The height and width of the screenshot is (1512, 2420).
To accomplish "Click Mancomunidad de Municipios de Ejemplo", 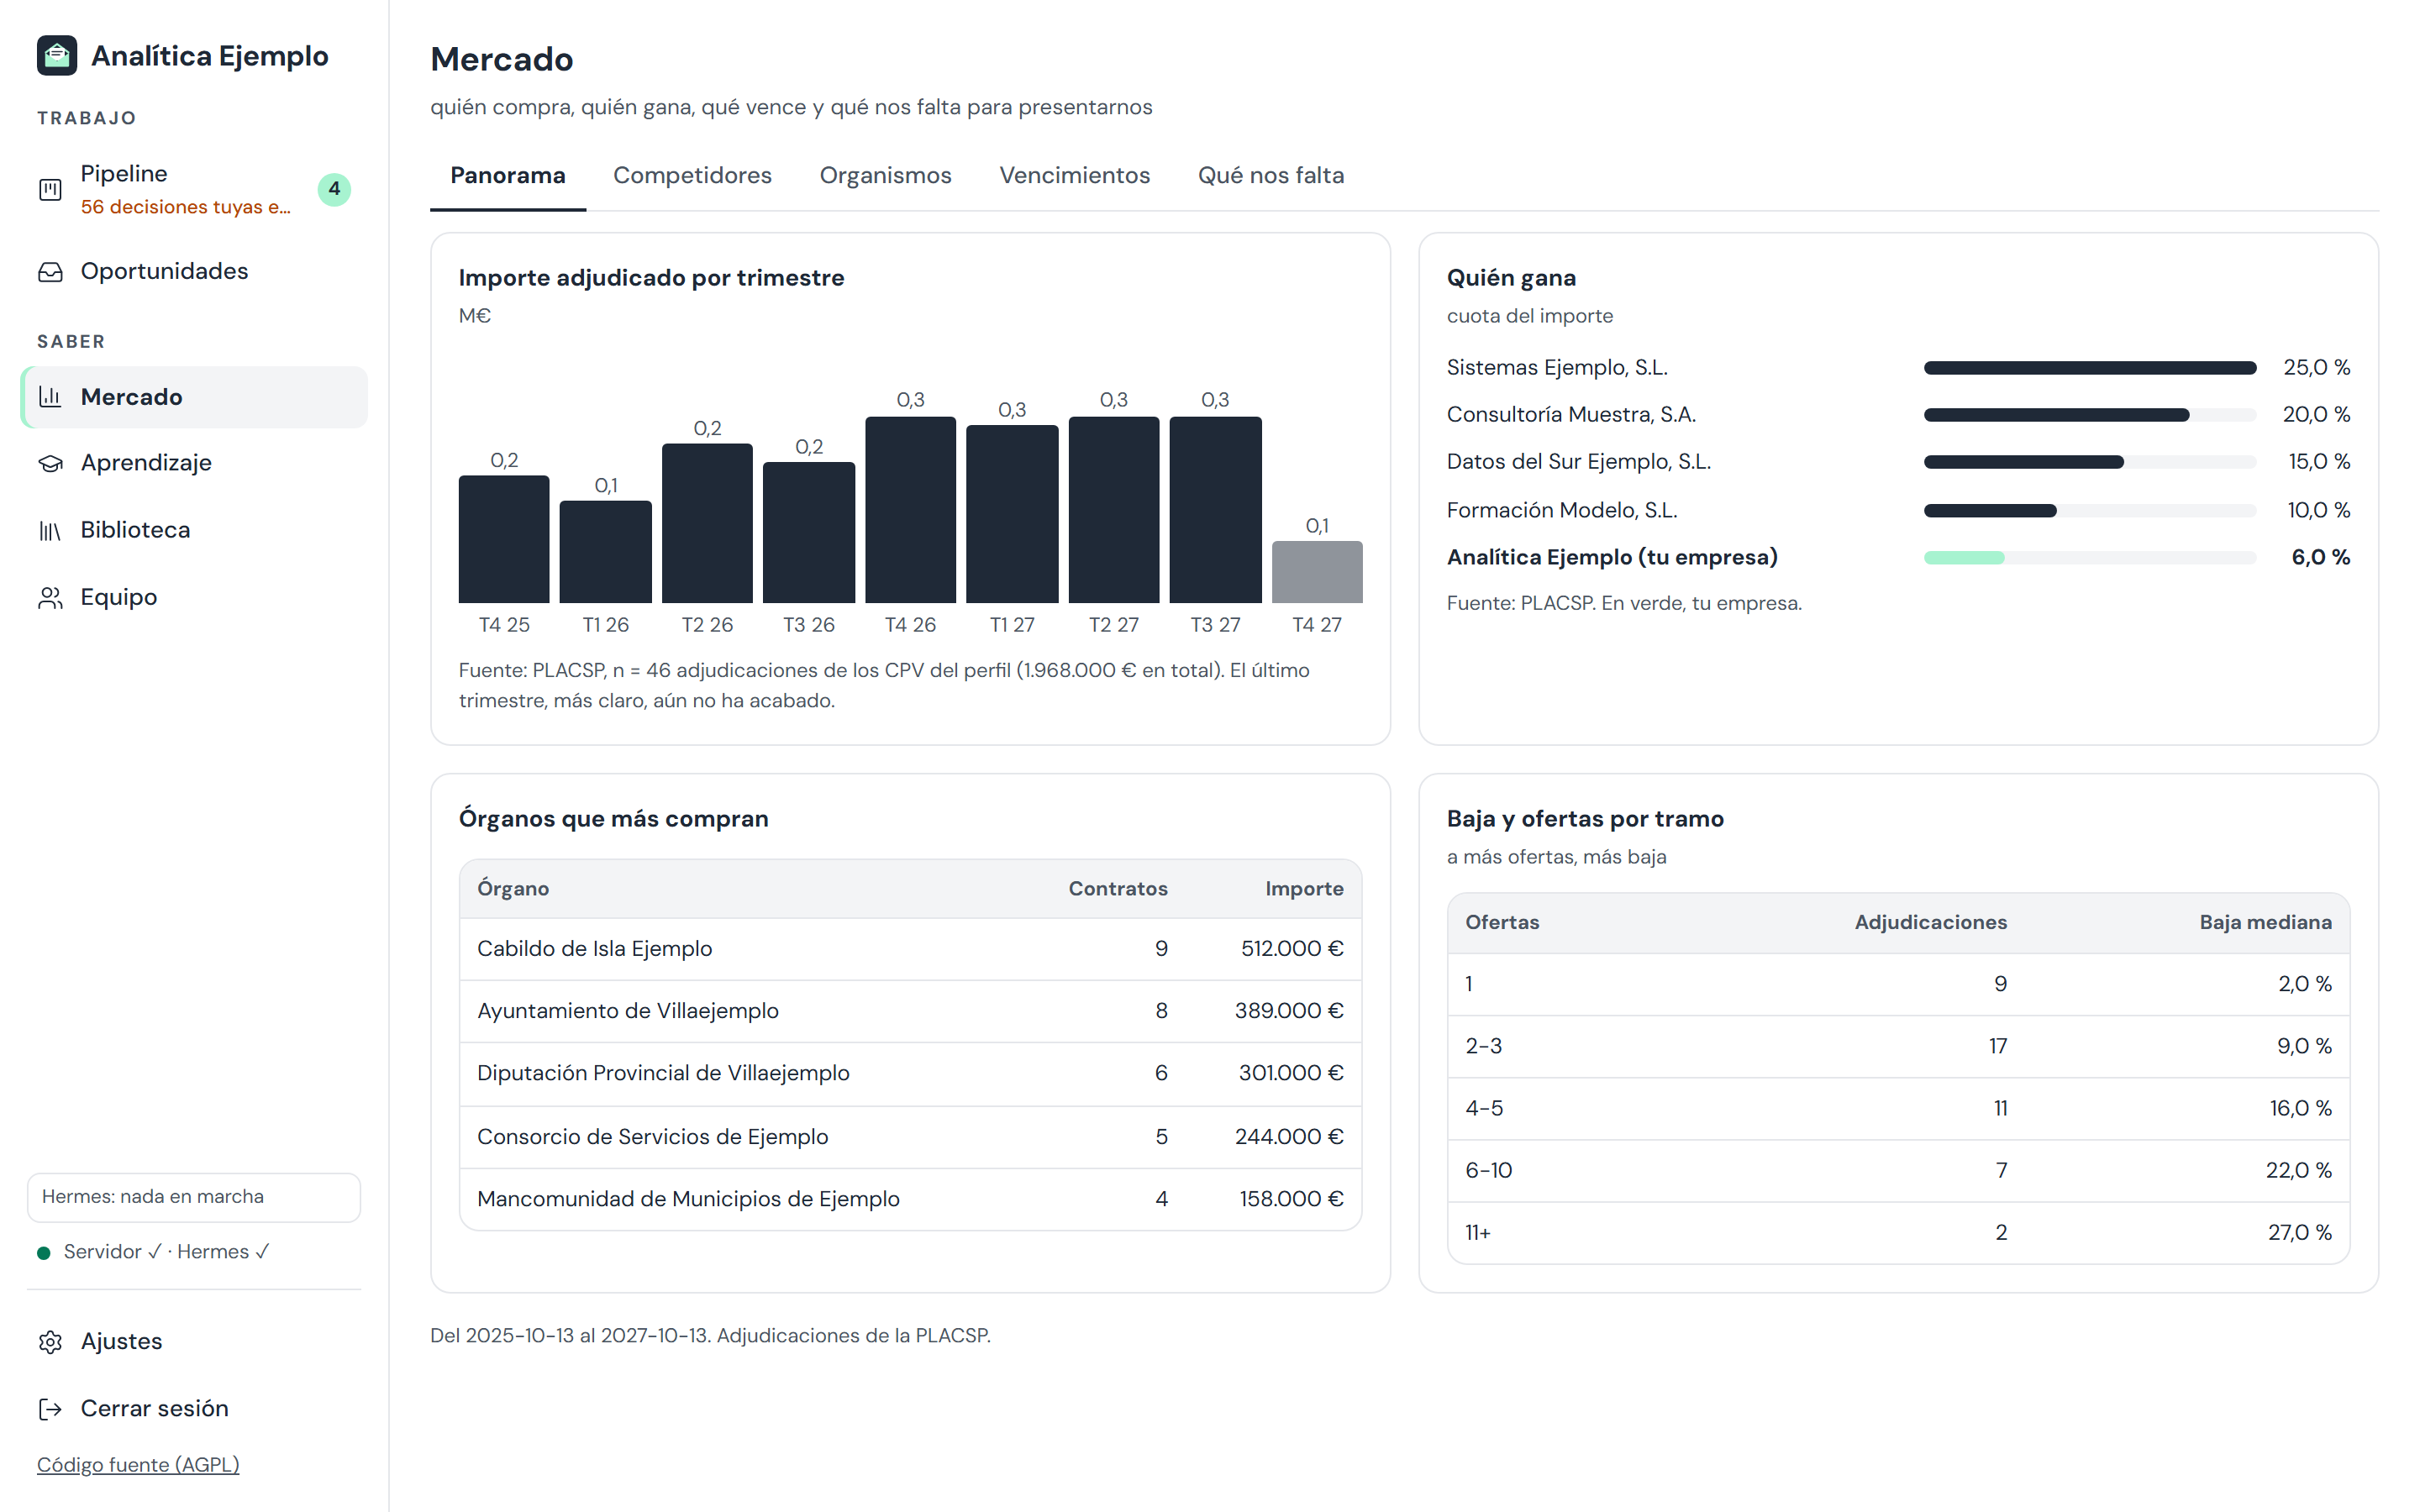I will click(x=688, y=1199).
